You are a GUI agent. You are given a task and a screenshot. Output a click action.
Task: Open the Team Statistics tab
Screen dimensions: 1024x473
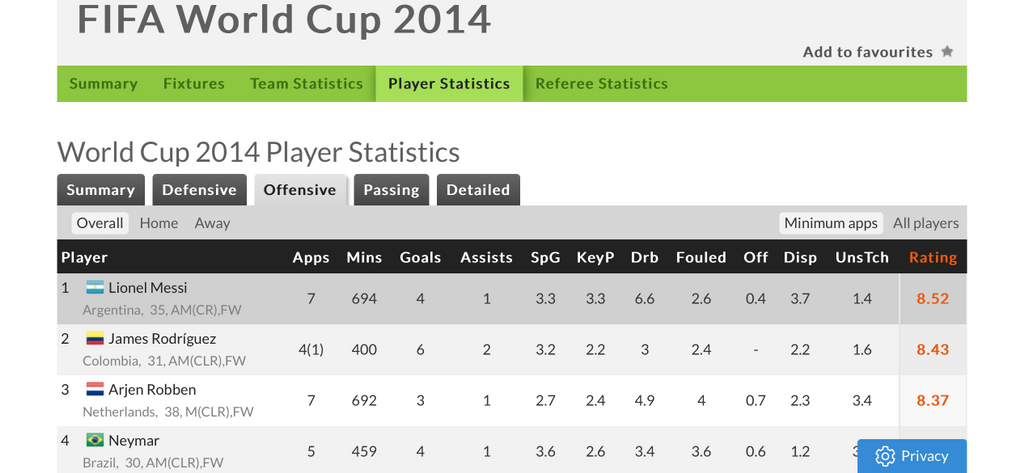click(x=306, y=84)
